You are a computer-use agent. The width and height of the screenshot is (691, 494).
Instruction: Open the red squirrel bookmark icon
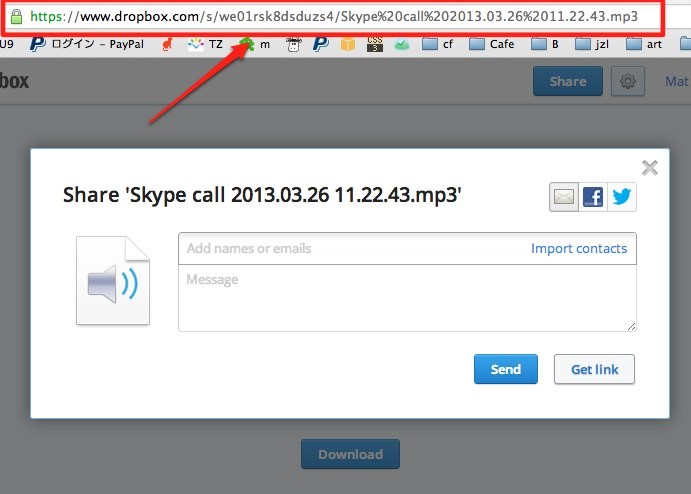click(x=167, y=44)
